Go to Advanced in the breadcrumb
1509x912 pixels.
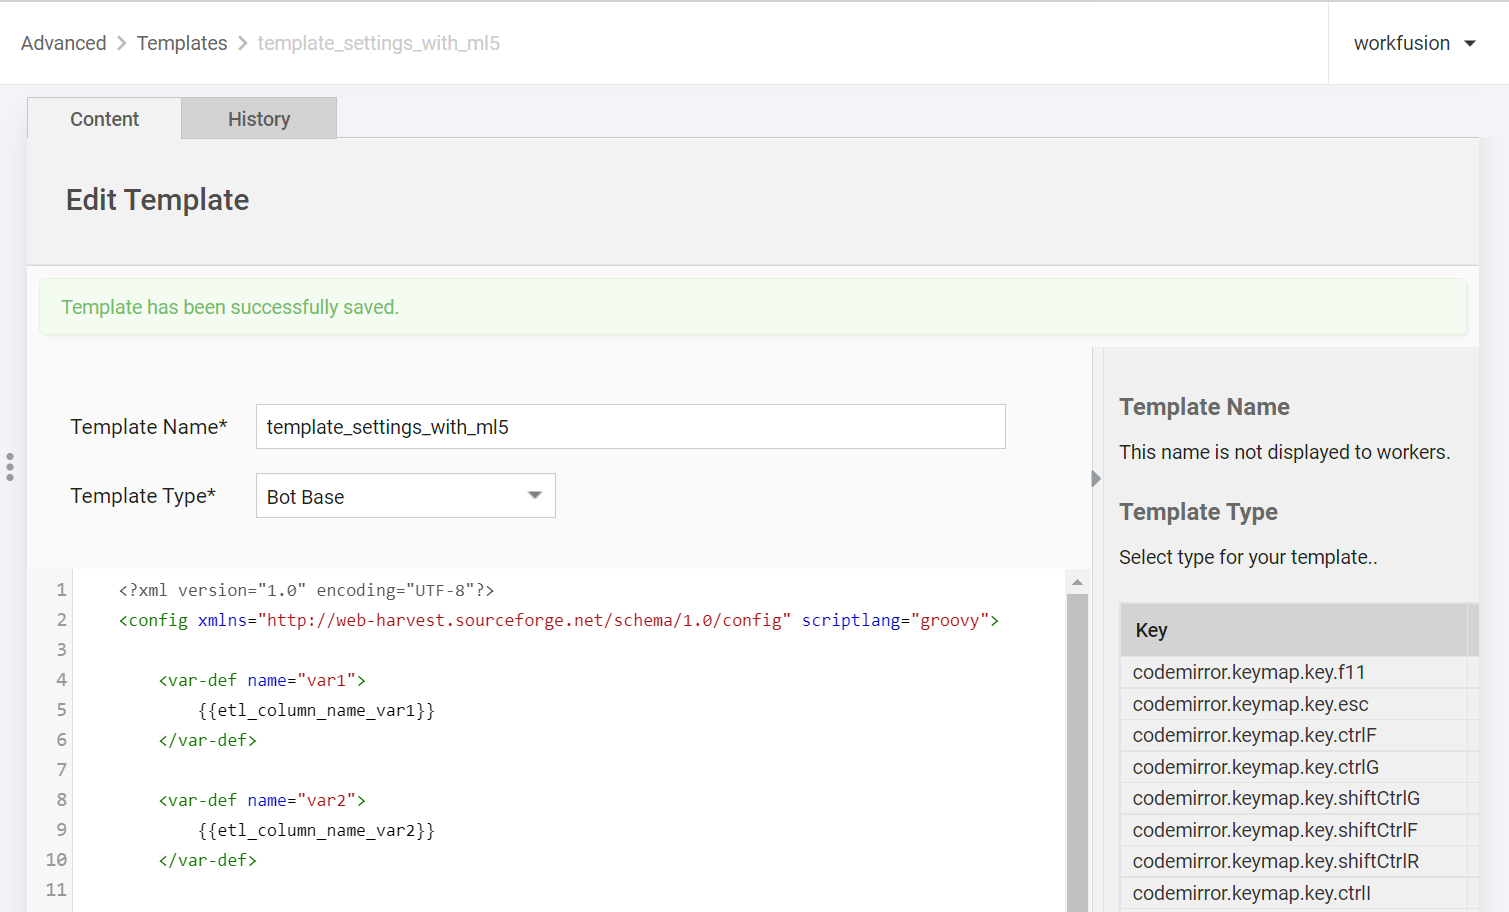tap(63, 43)
